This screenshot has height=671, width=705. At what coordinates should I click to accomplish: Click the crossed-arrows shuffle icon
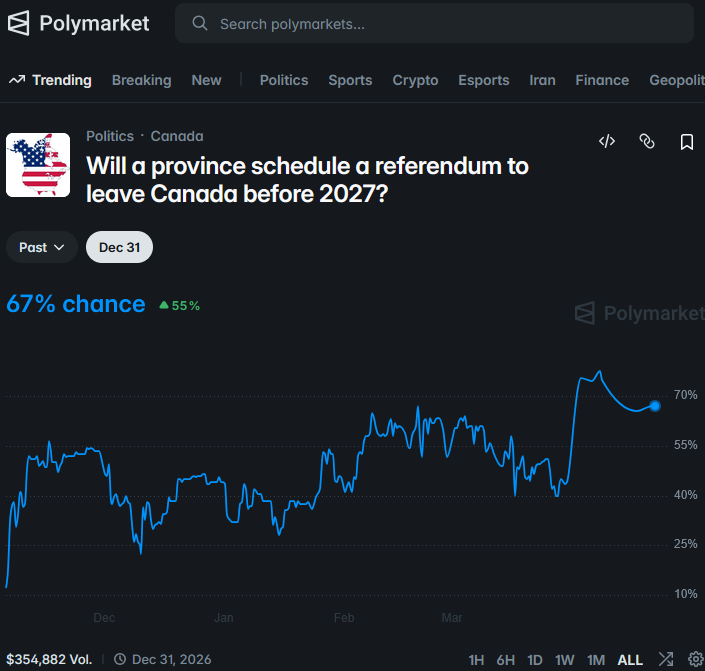tap(667, 660)
